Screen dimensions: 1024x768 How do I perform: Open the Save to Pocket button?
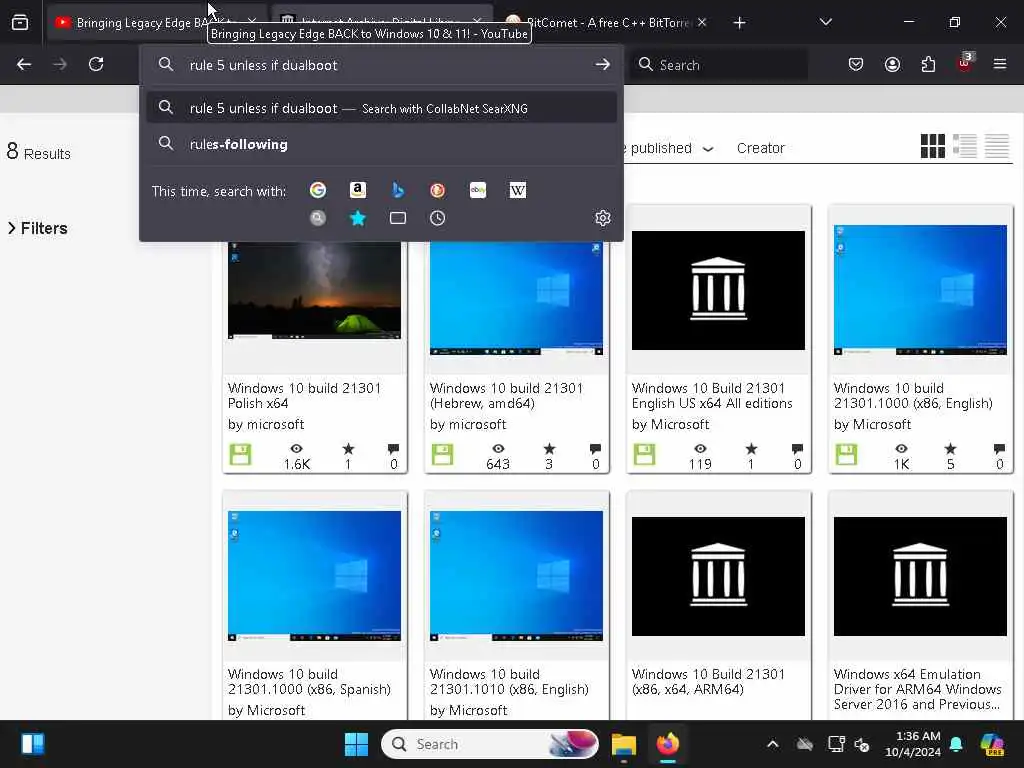pos(856,64)
